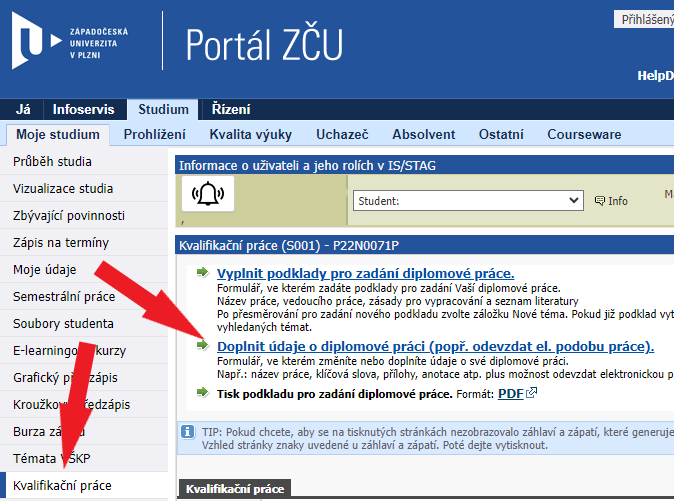
Task: Click Doplnit údaje o diplomové práci link
Action: (x=435, y=346)
